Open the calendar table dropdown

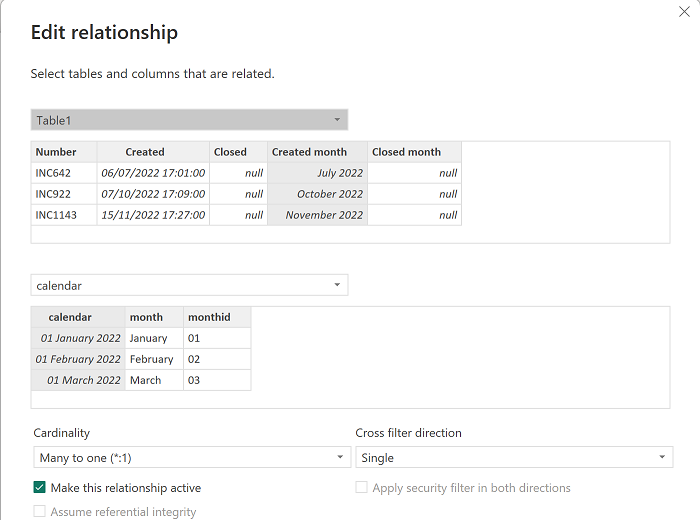point(189,285)
